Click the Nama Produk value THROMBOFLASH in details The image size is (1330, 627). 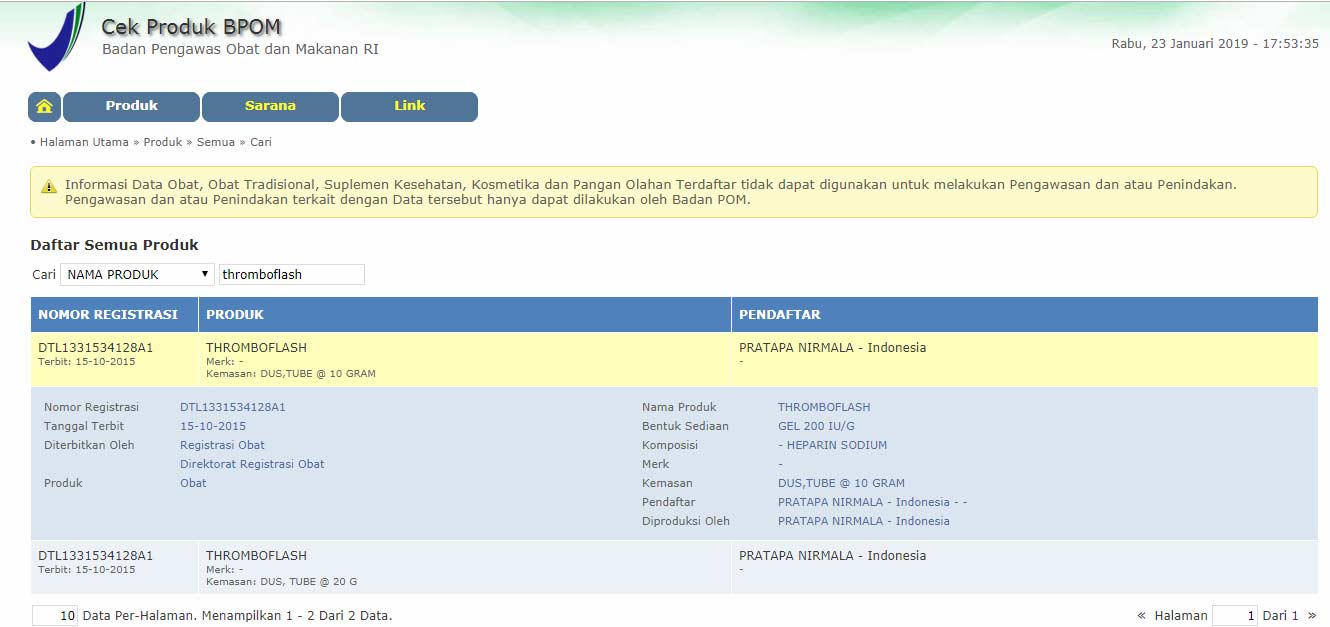click(824, 407)
